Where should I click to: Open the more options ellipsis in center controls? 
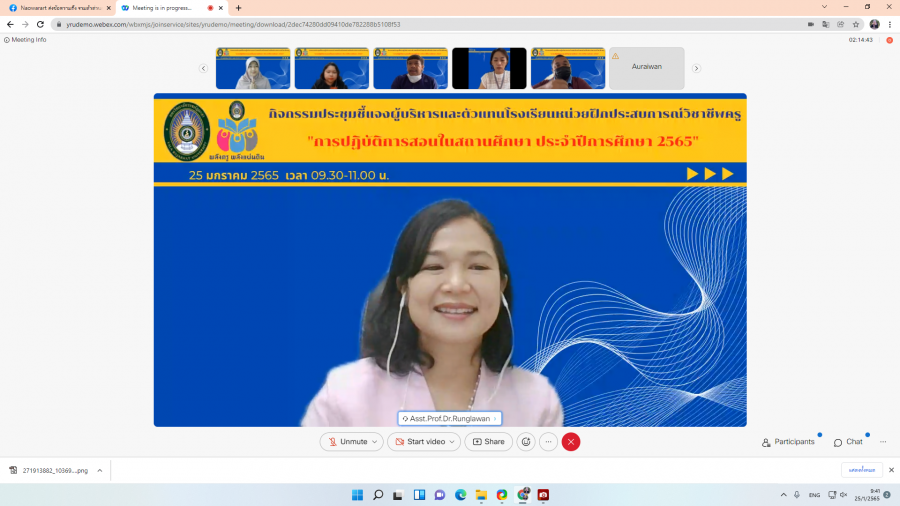tap(548, 441)
